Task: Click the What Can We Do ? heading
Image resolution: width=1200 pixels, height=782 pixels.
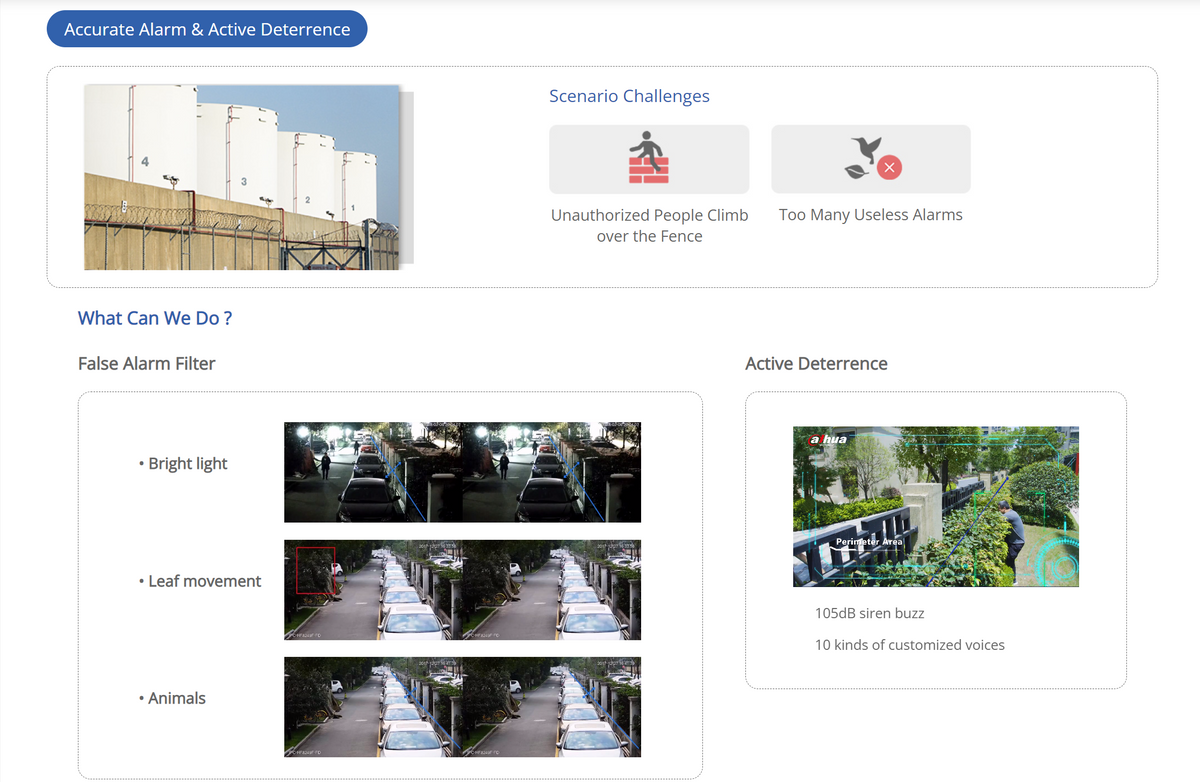Action: tap(155, 318)
